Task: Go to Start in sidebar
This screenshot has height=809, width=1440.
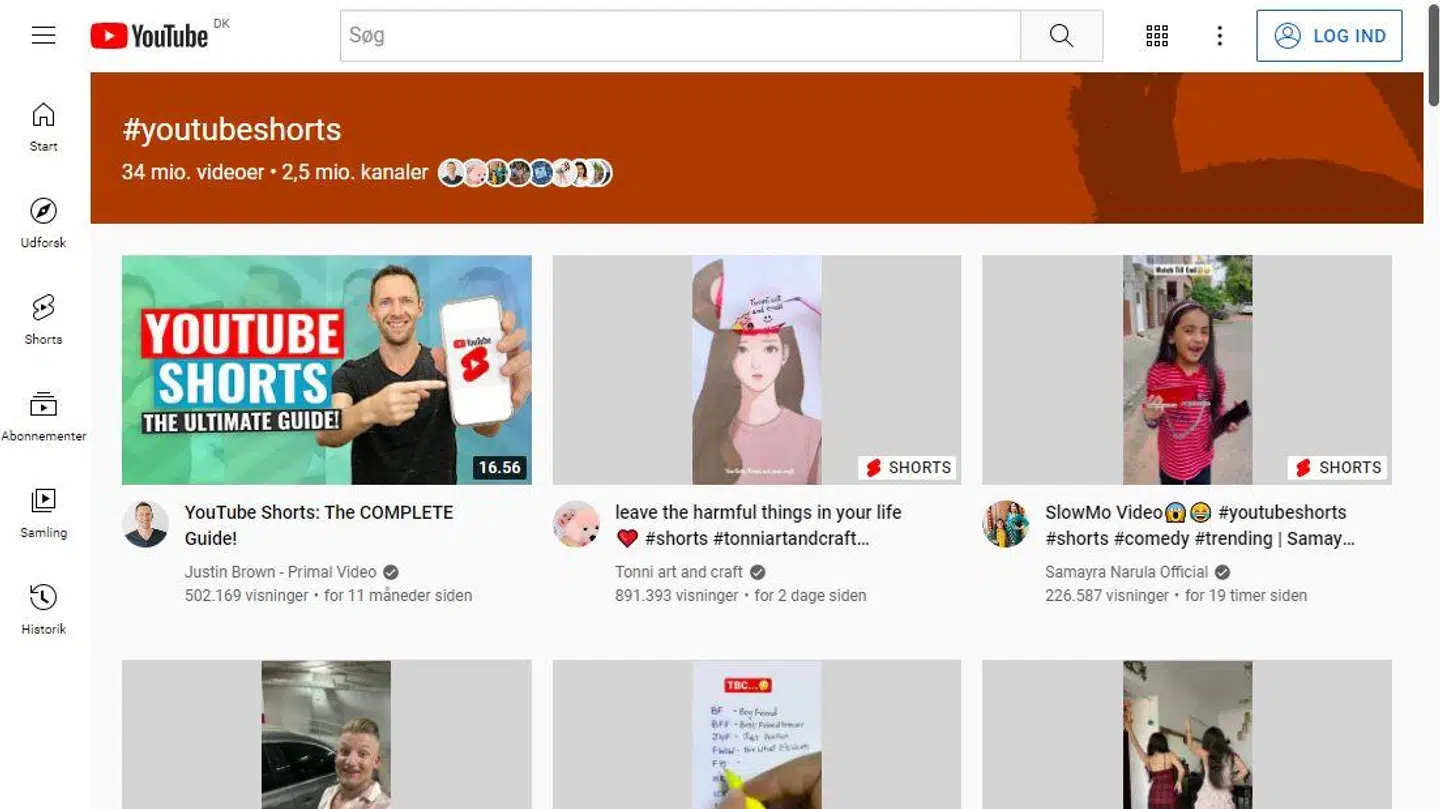Action: tap(43, 126)
